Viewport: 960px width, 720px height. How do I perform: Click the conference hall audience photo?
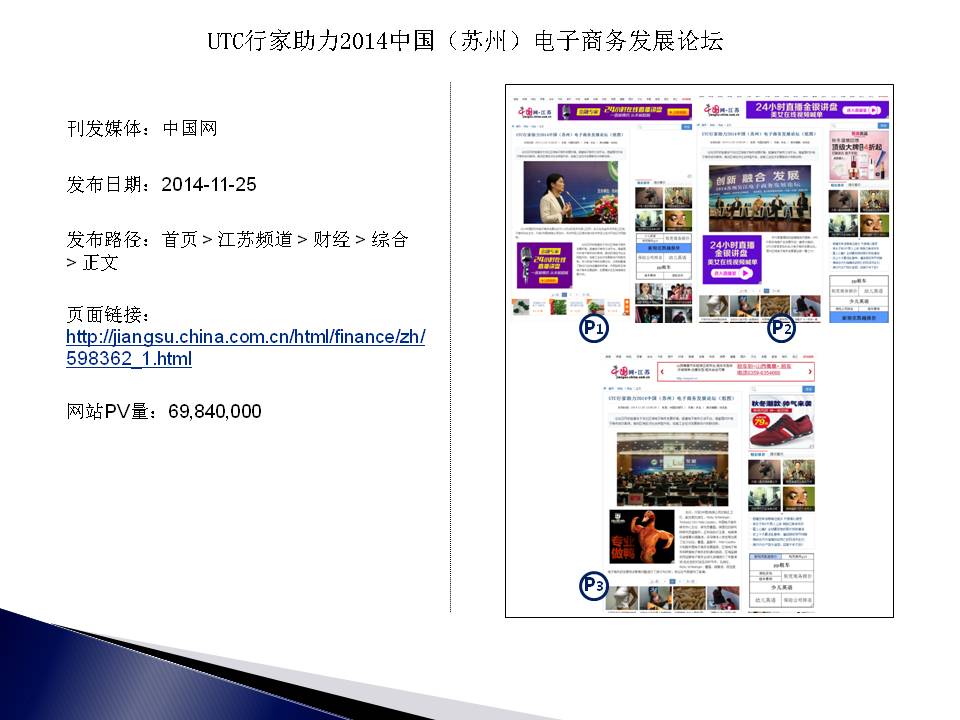[x=672, y=470]
